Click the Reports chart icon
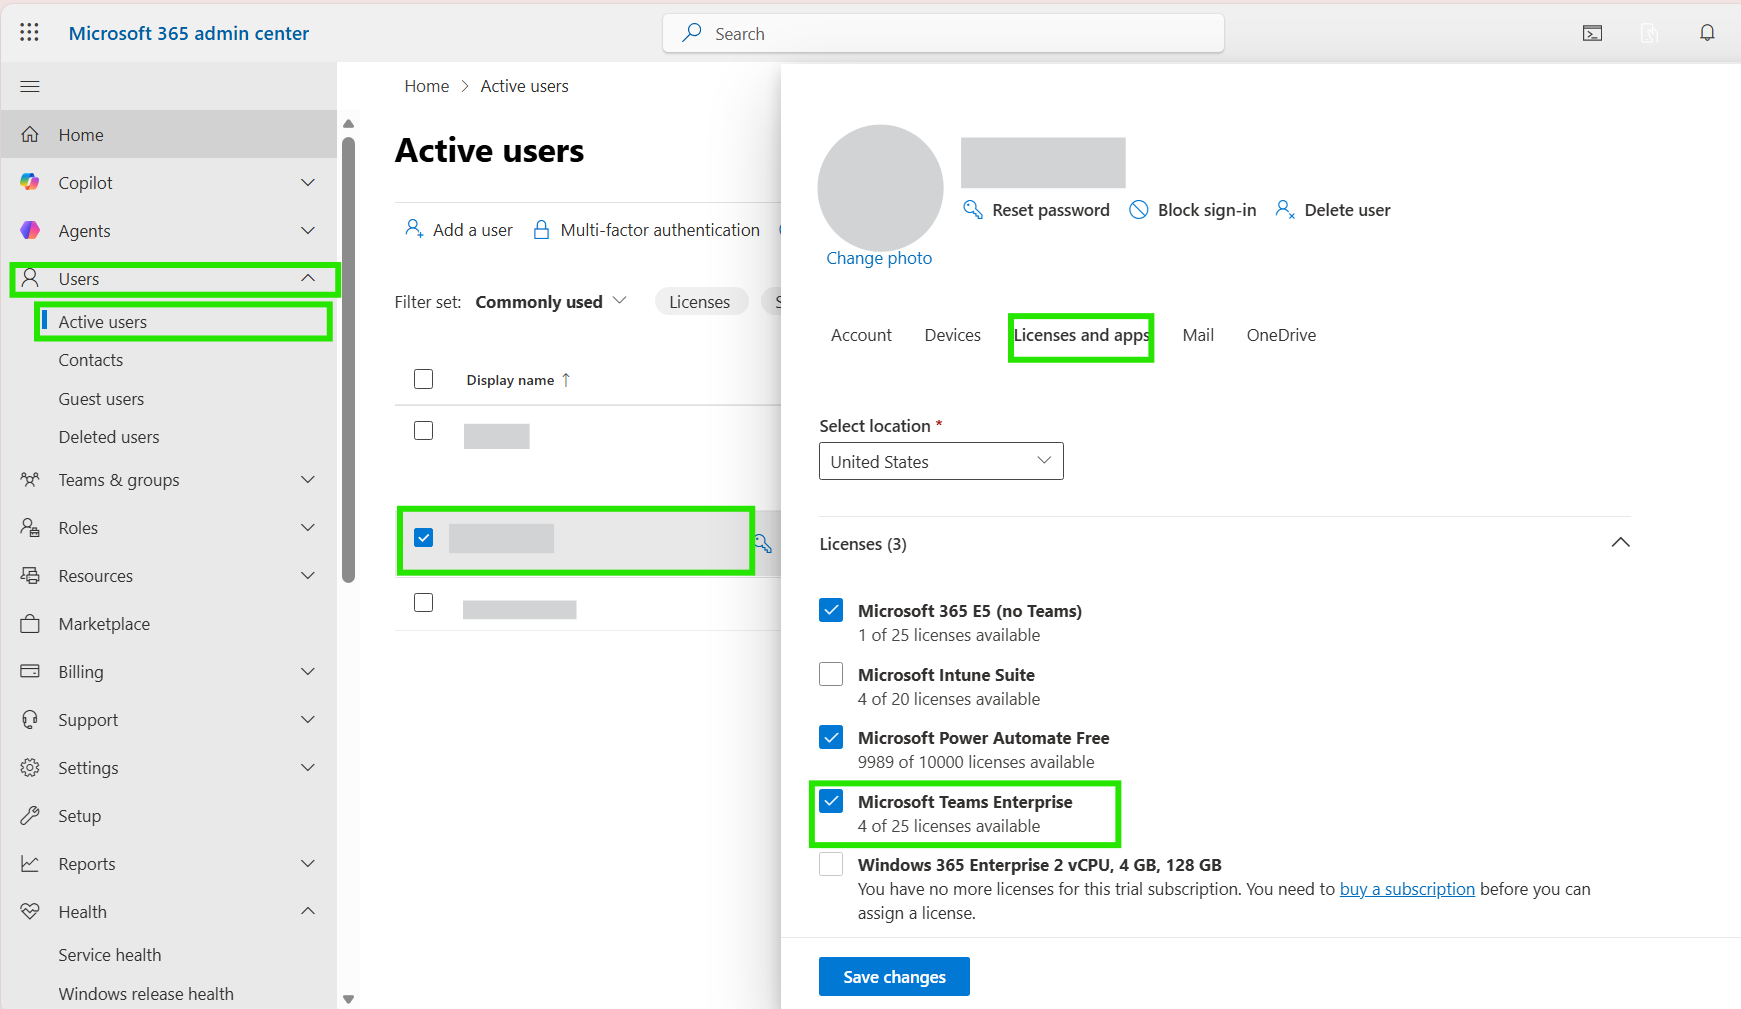This screenshot has width=1741, height=1009. point(30,864)
